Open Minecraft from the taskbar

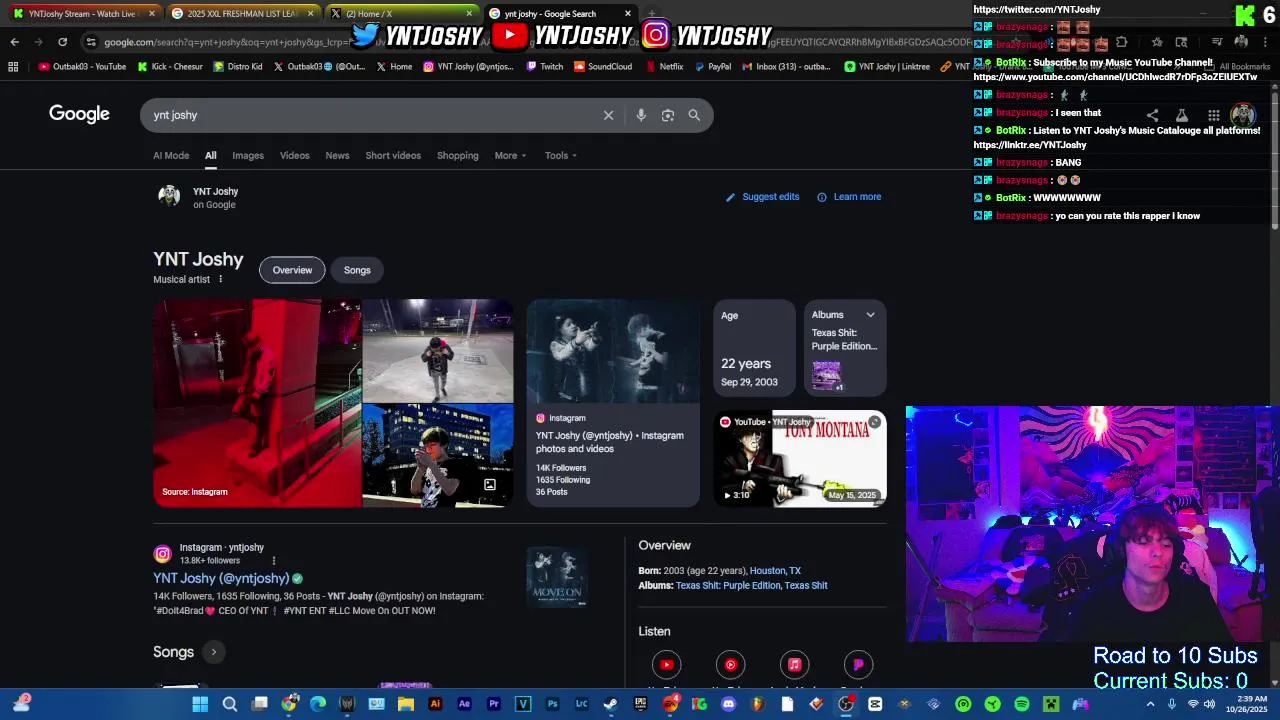click(1051, 704)
